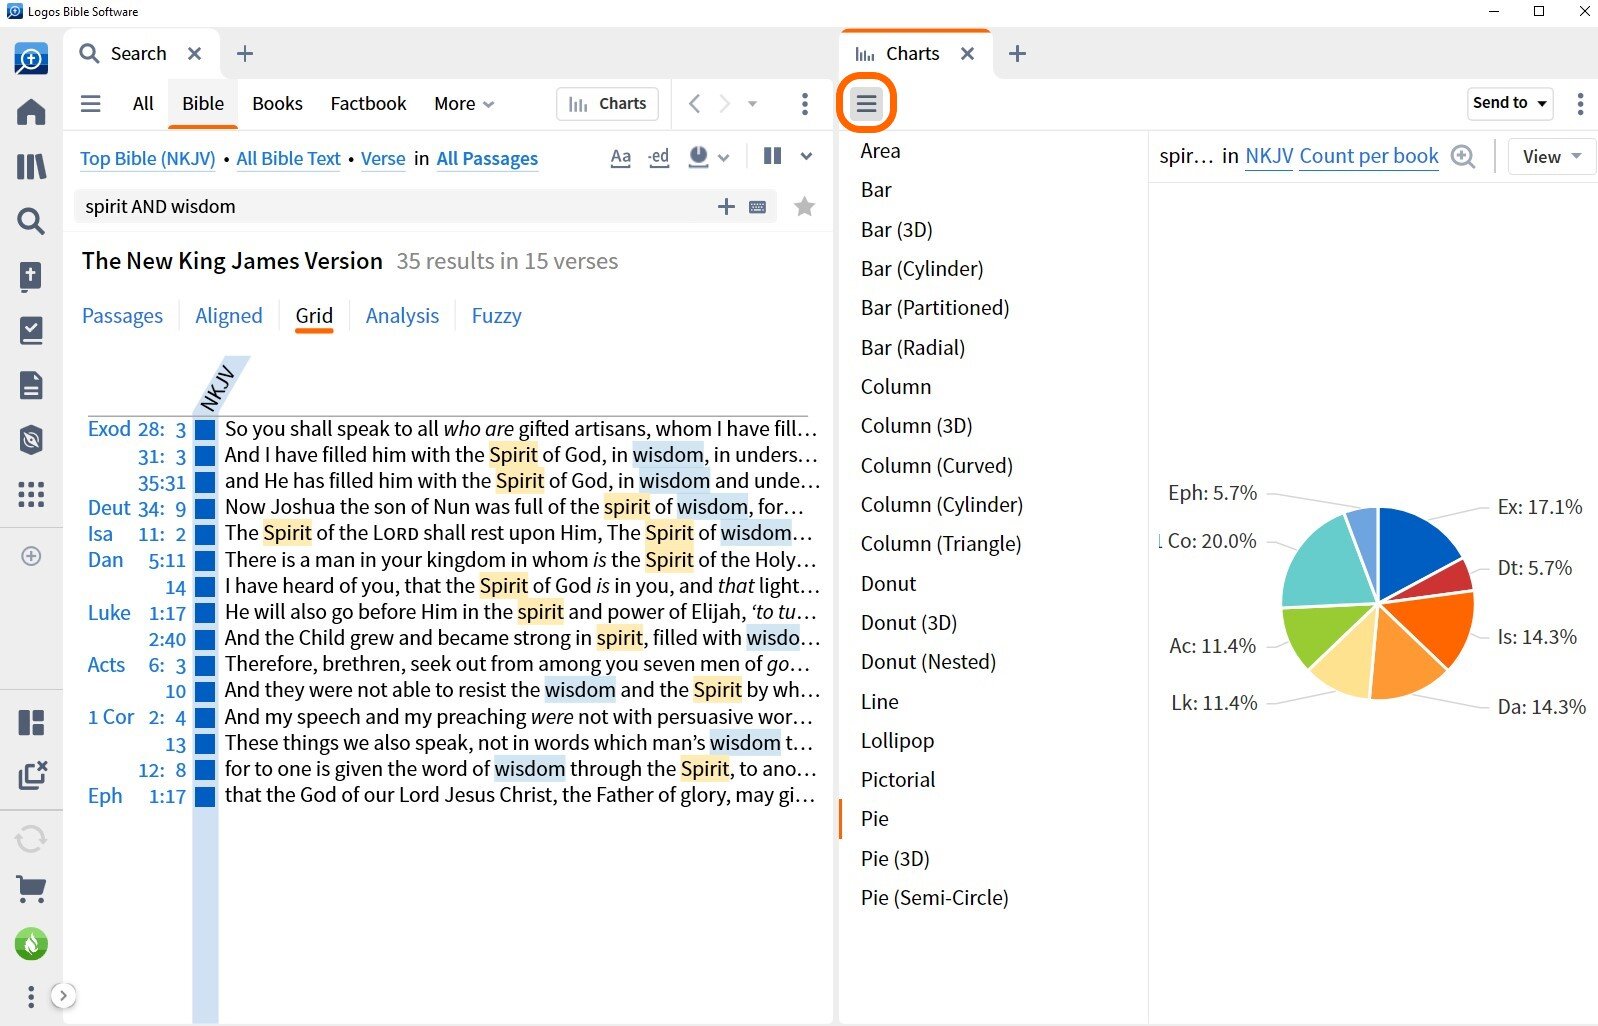Click the Count per book link
1598x1026 pixels.
click(x=1369, y=156)
